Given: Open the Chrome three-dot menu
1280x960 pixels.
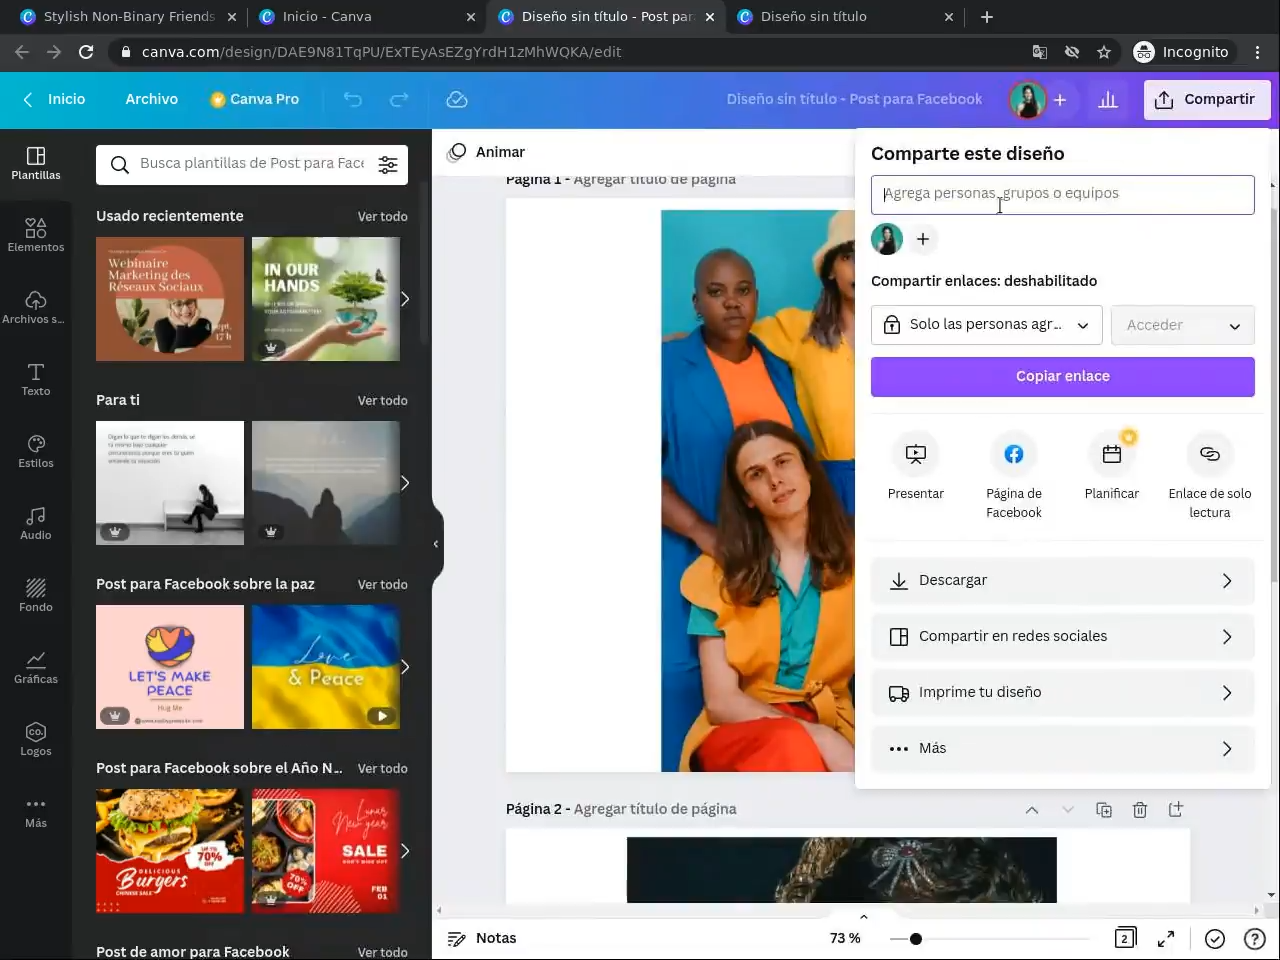Looking at the screenshot, I should tap(1258, 52).
